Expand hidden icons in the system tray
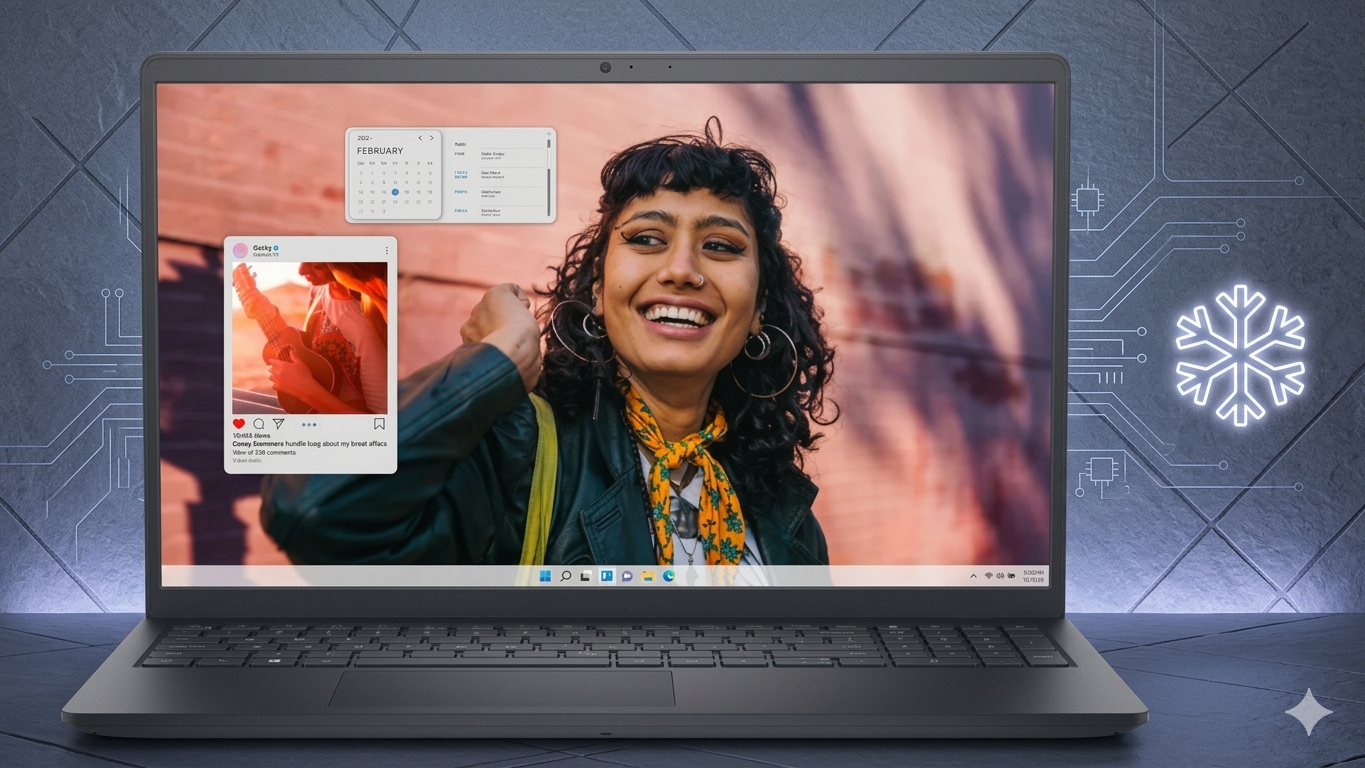Screen dimensions: 1365x768 972,575
